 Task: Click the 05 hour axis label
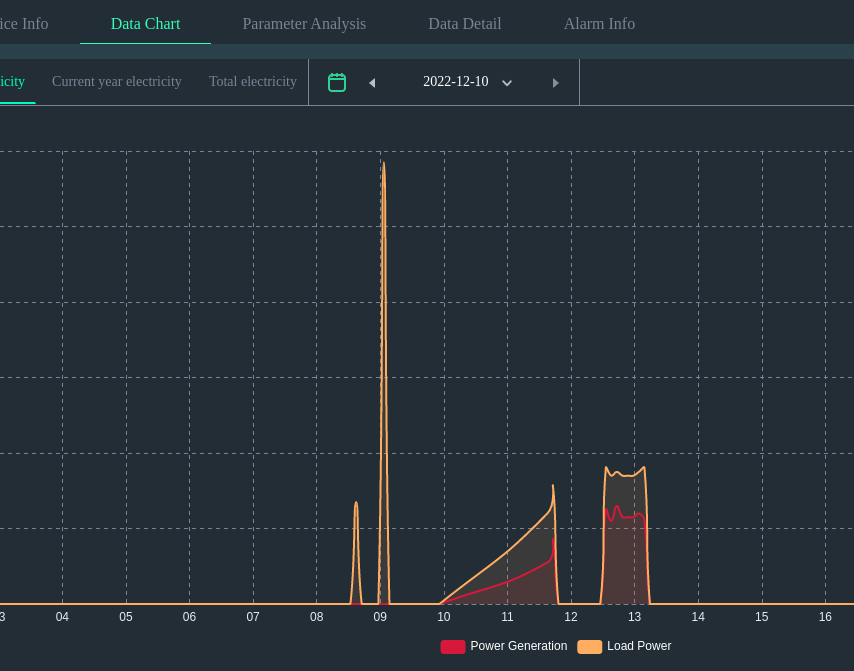click(126, 617)
